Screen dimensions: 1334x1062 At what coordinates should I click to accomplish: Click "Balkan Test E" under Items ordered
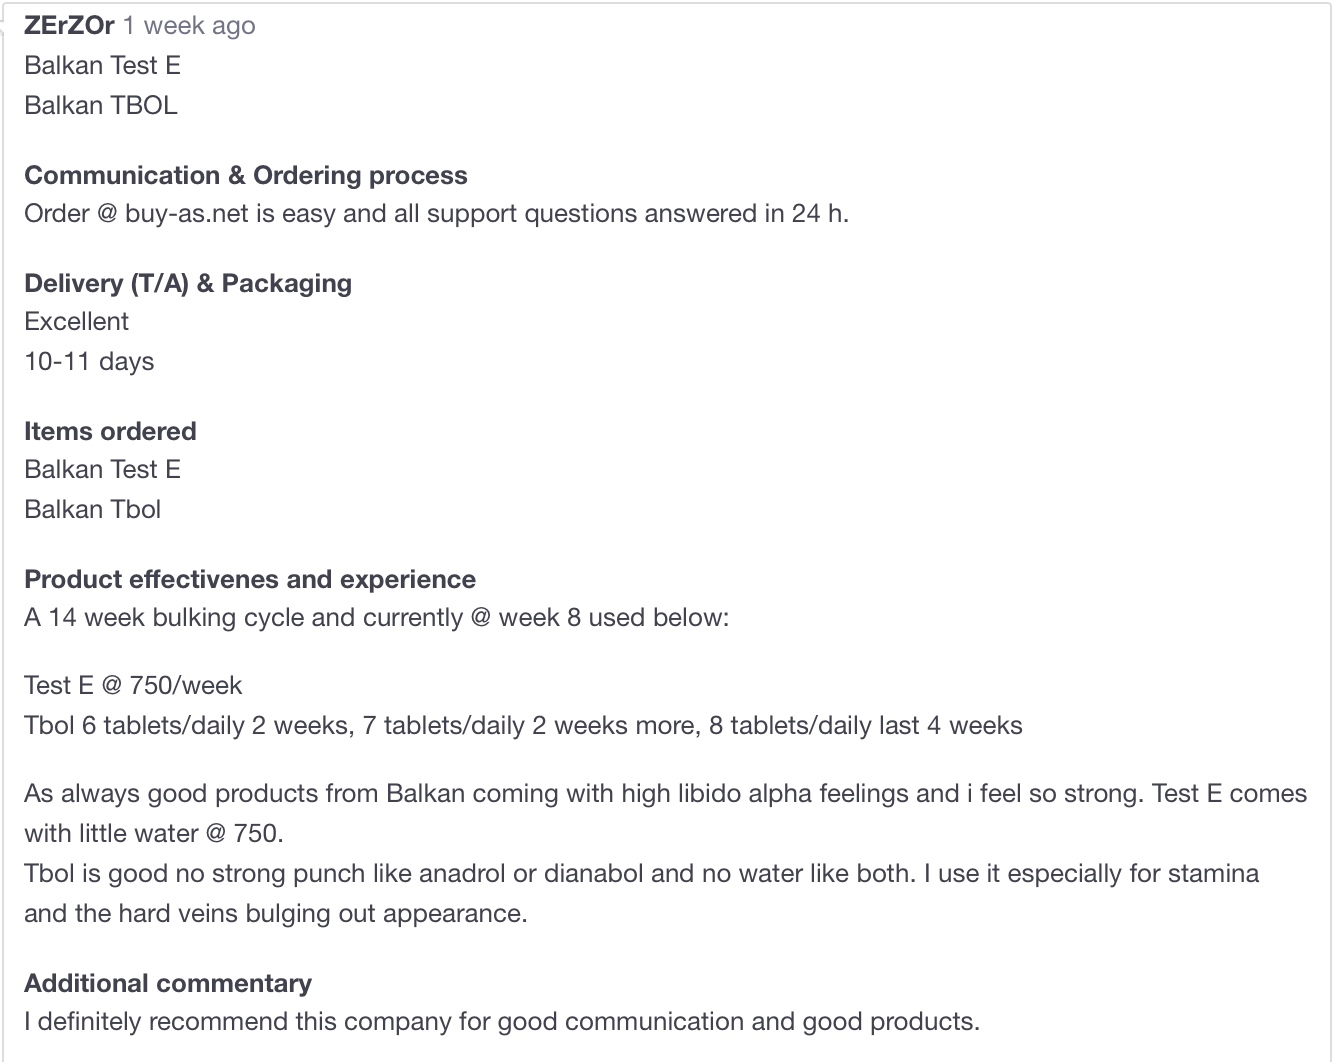pyautogui.click(x=102, y=470)
